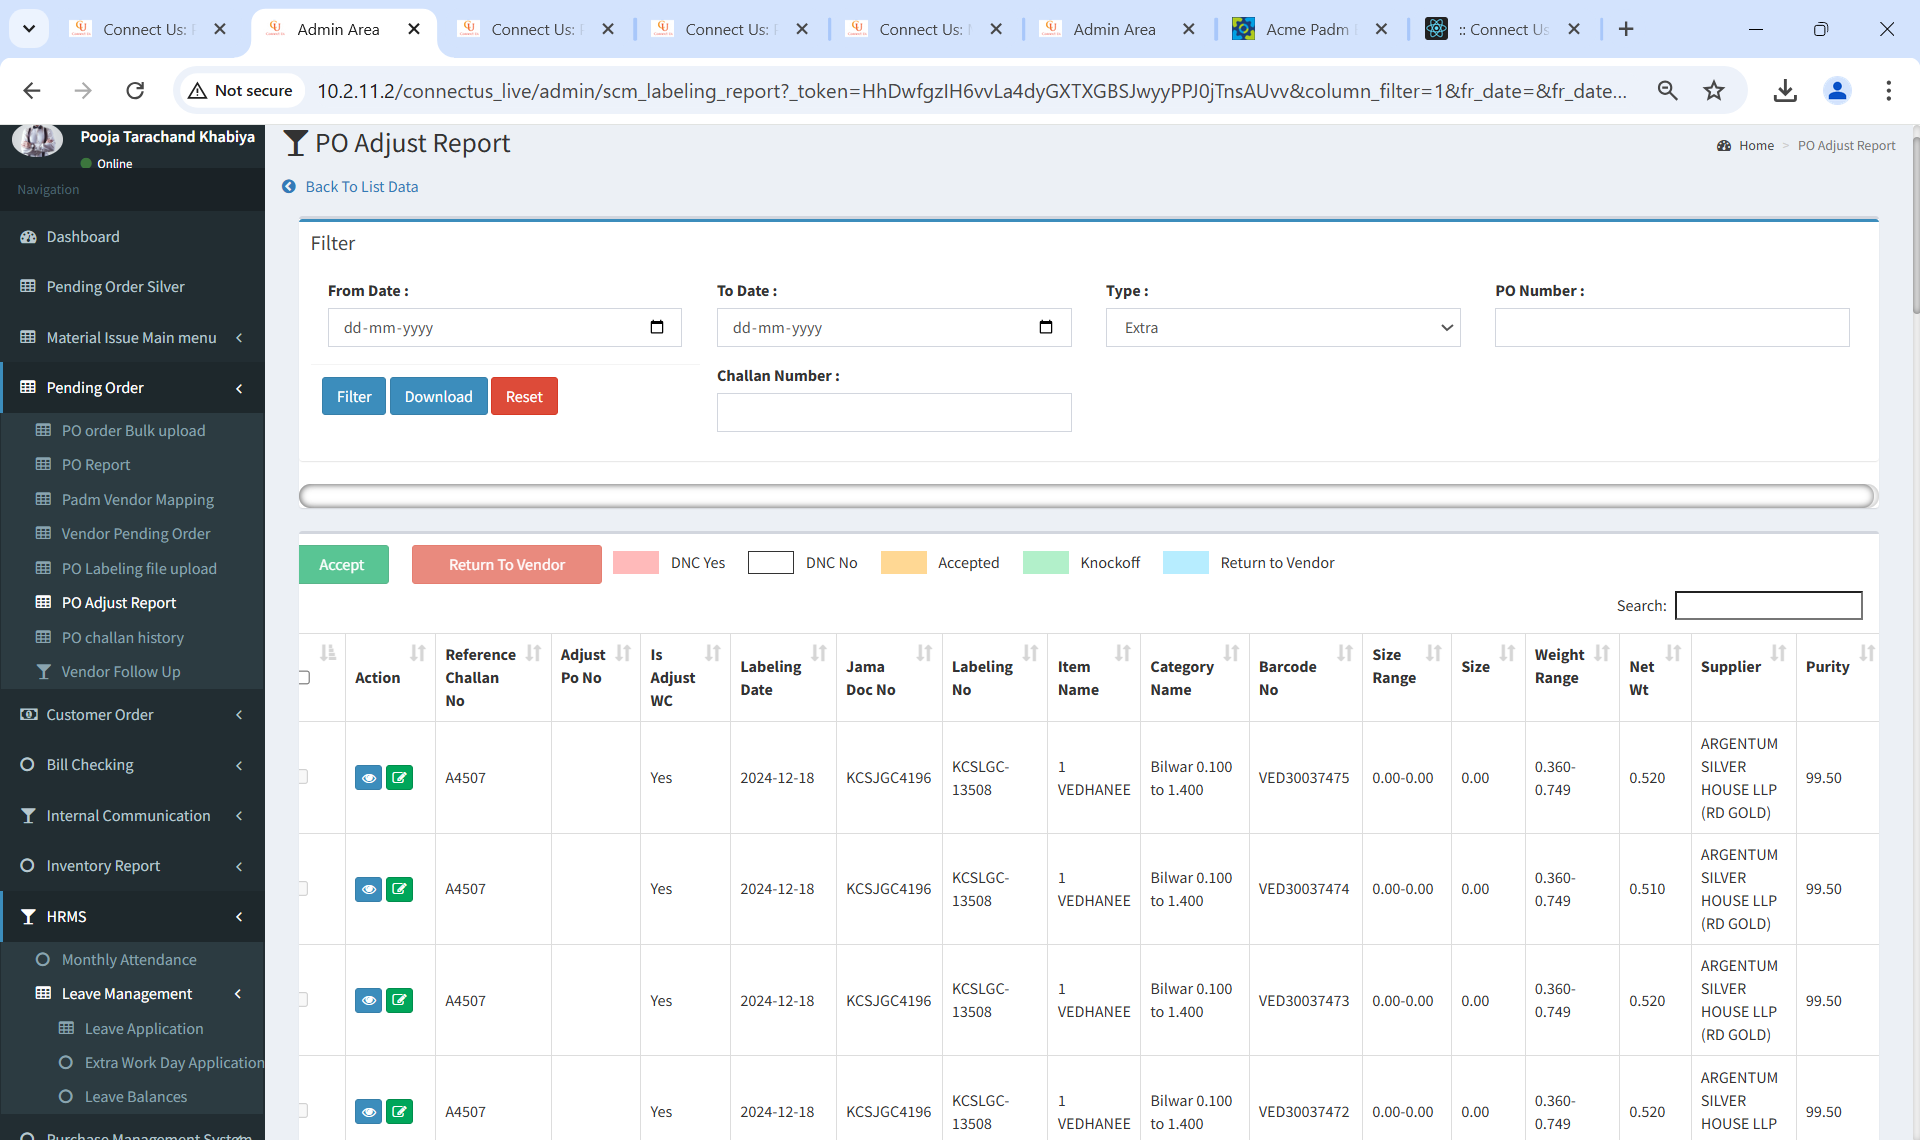
Task: Click the edit icon for VED30037472
Action: click(399, 1111)
